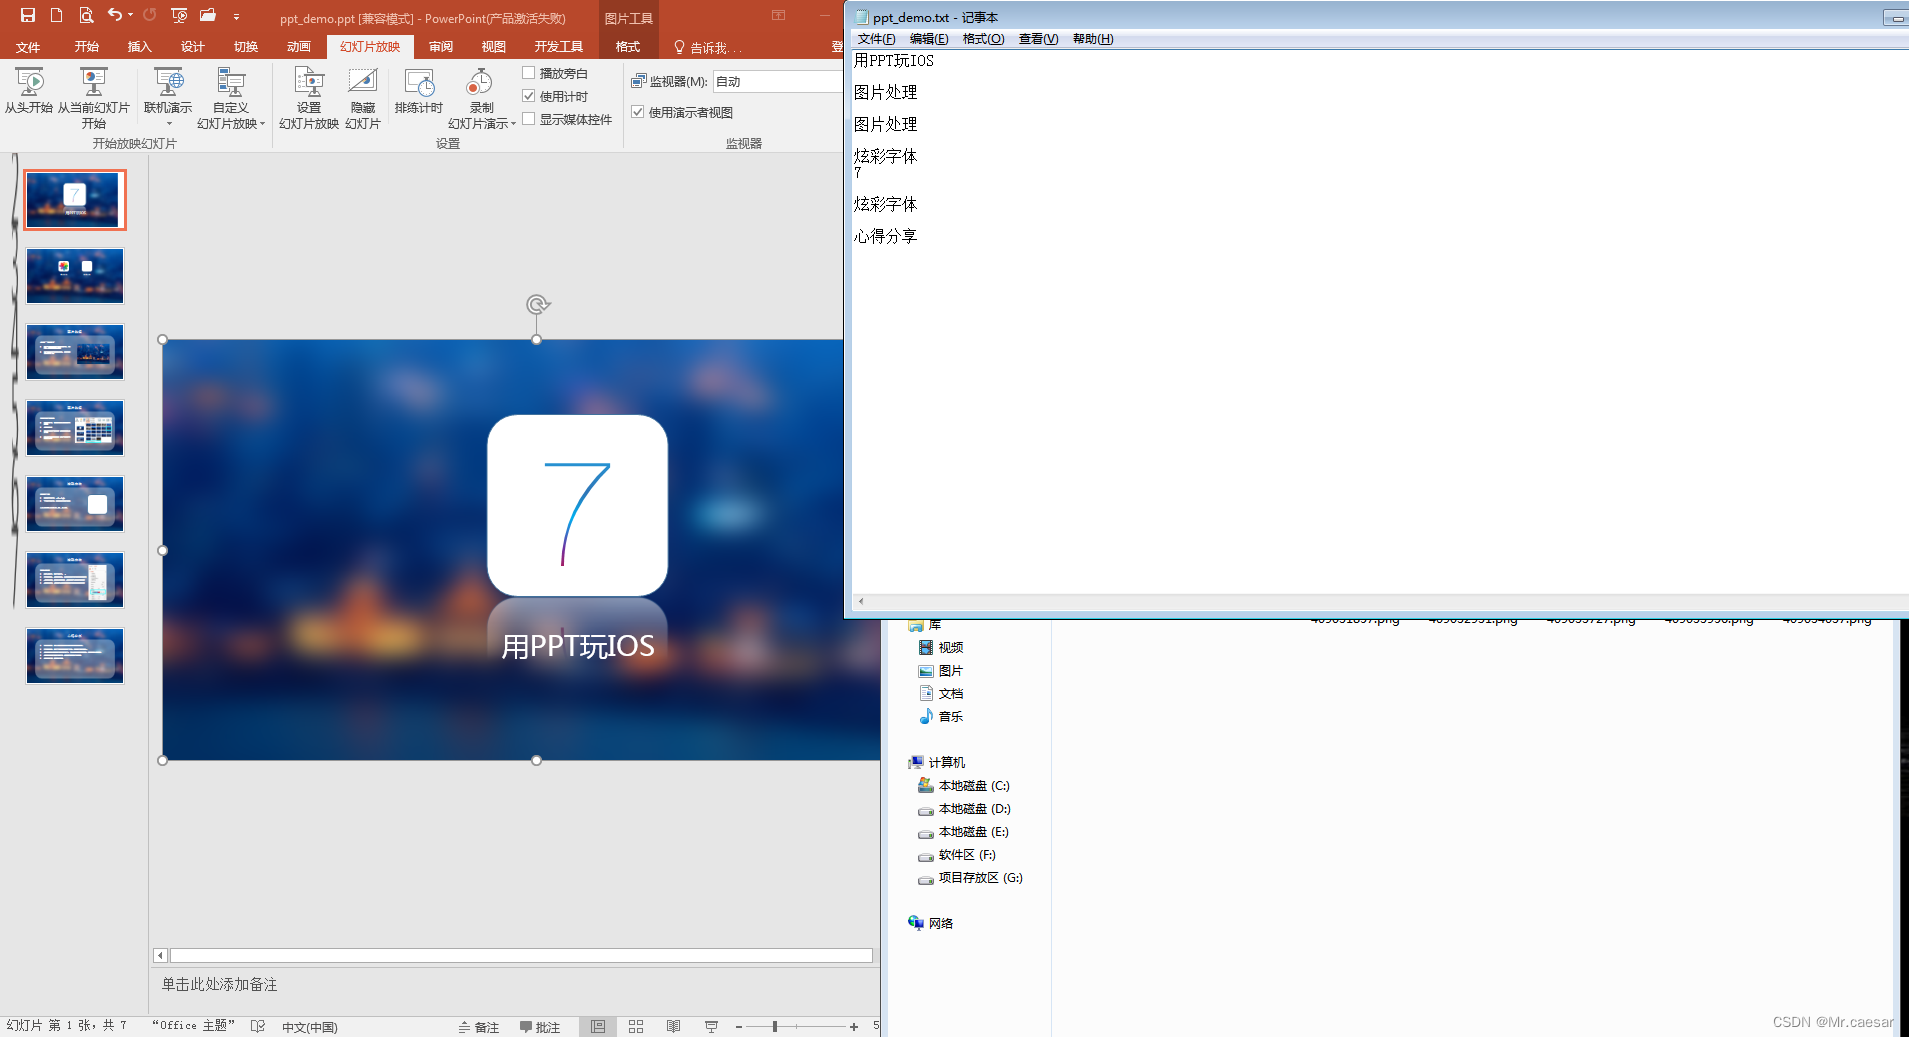Switch to the View (视图) ribbon tab
Viewport: 1909px width, 1037px height.
(x=494, y=47)
